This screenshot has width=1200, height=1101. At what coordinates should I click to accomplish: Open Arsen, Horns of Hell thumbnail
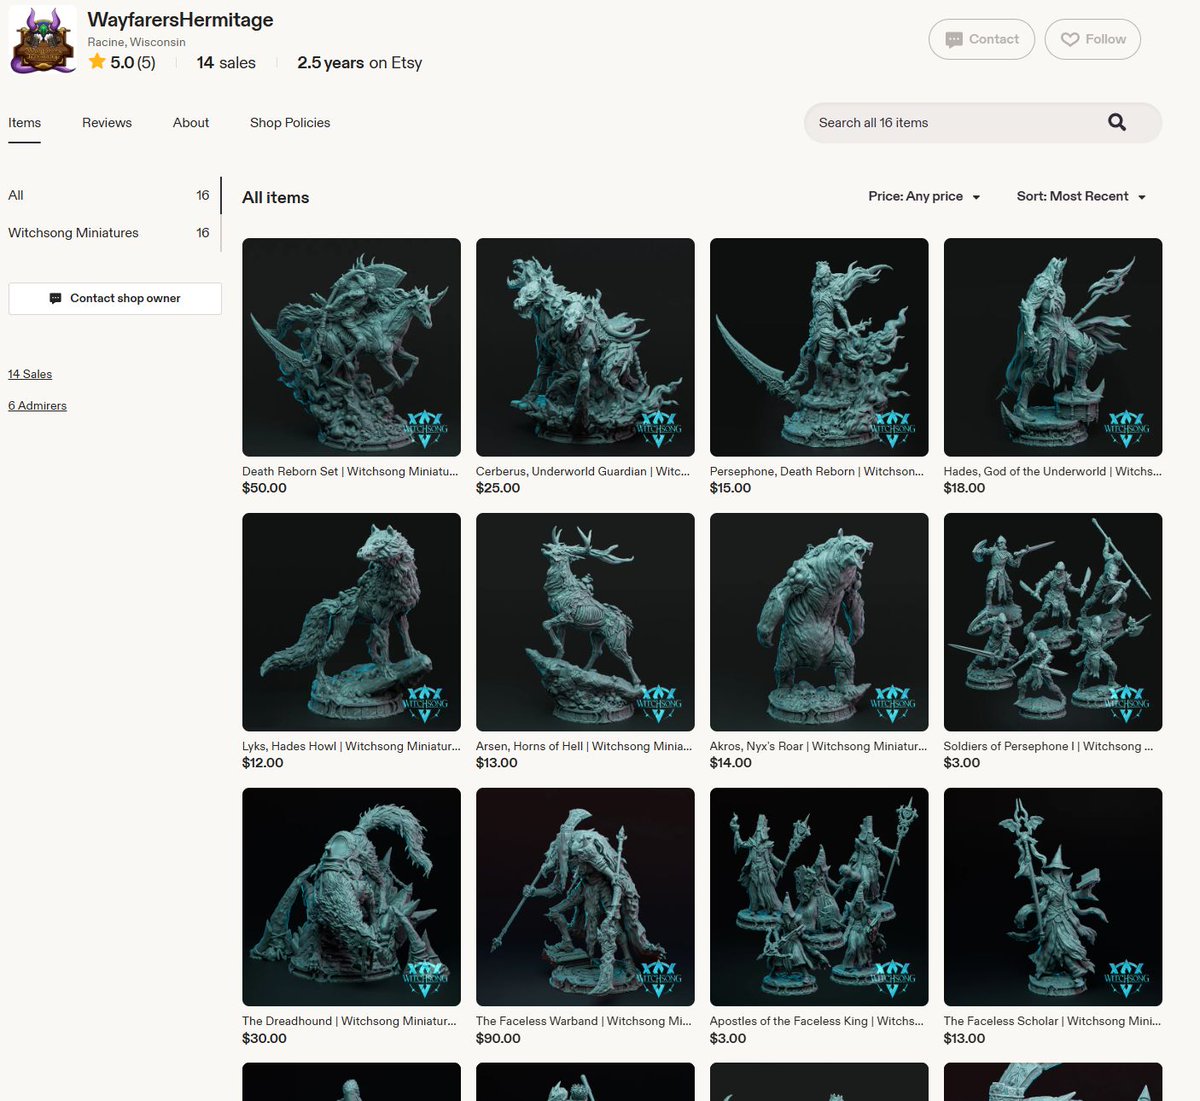[x=585, y=622]
